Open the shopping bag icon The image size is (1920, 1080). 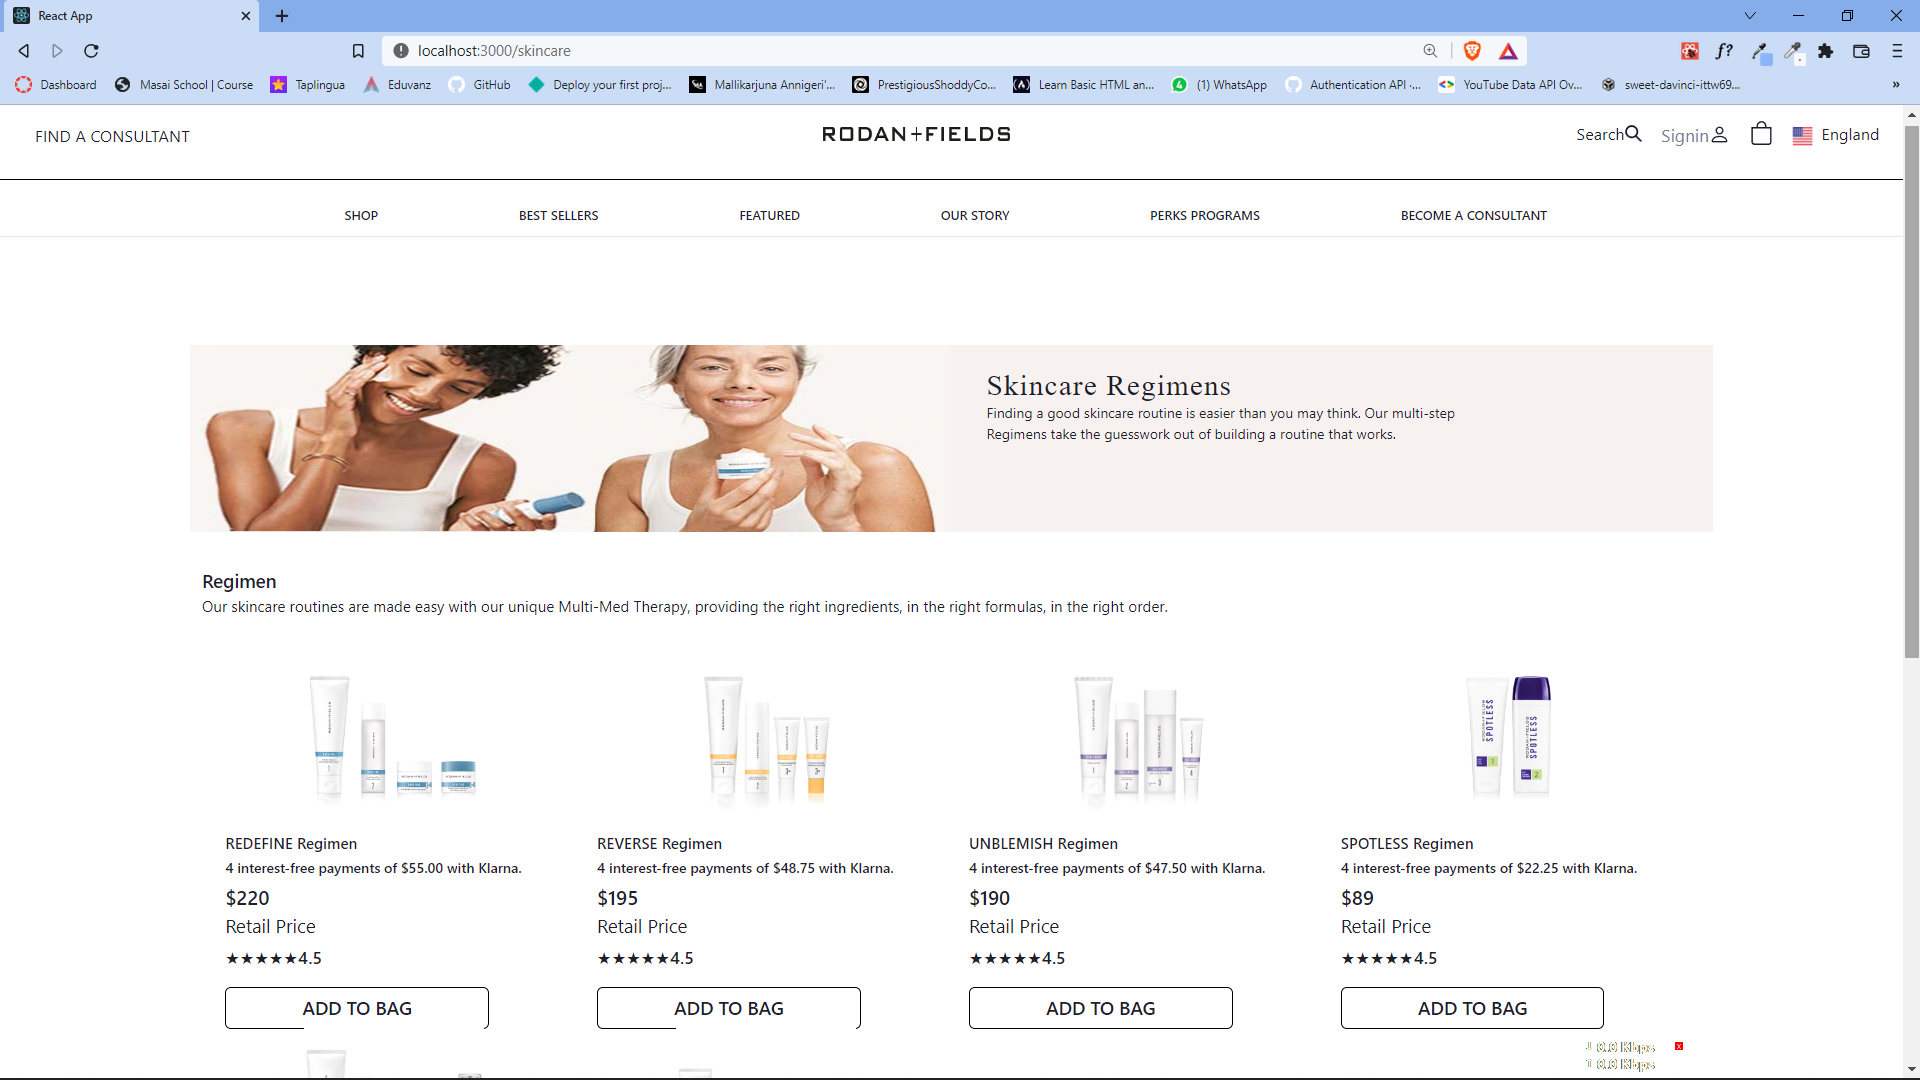point(1761,134)
